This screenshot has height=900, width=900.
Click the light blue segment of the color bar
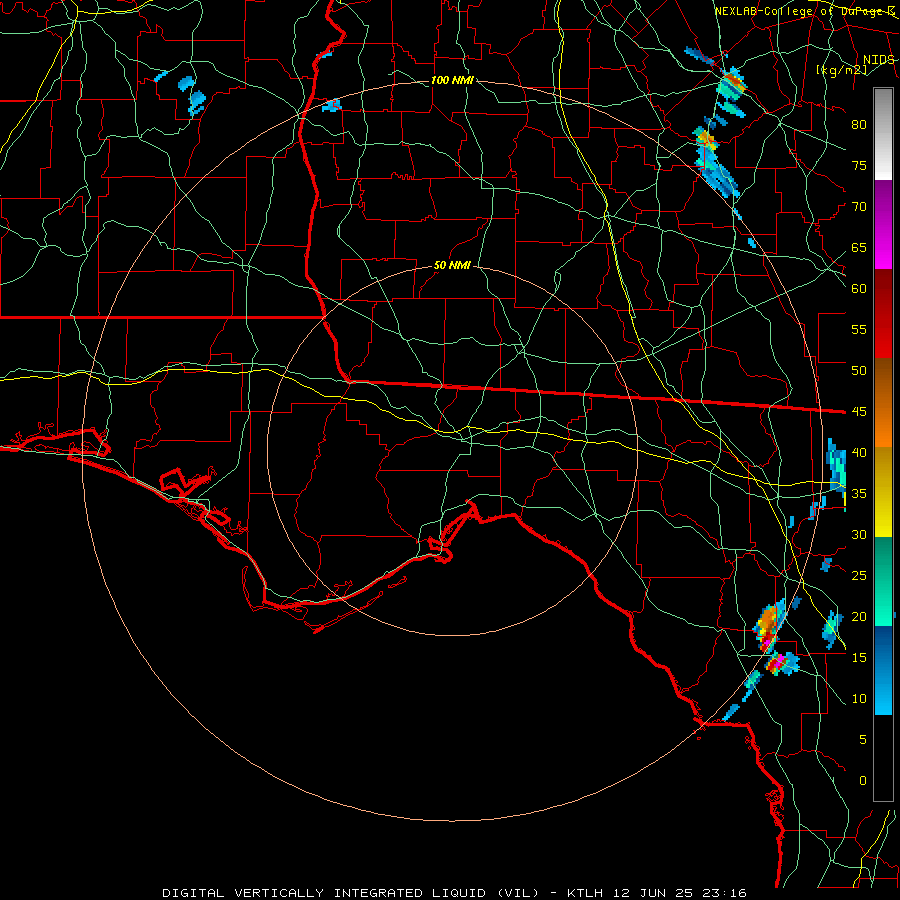coord(883,670)
